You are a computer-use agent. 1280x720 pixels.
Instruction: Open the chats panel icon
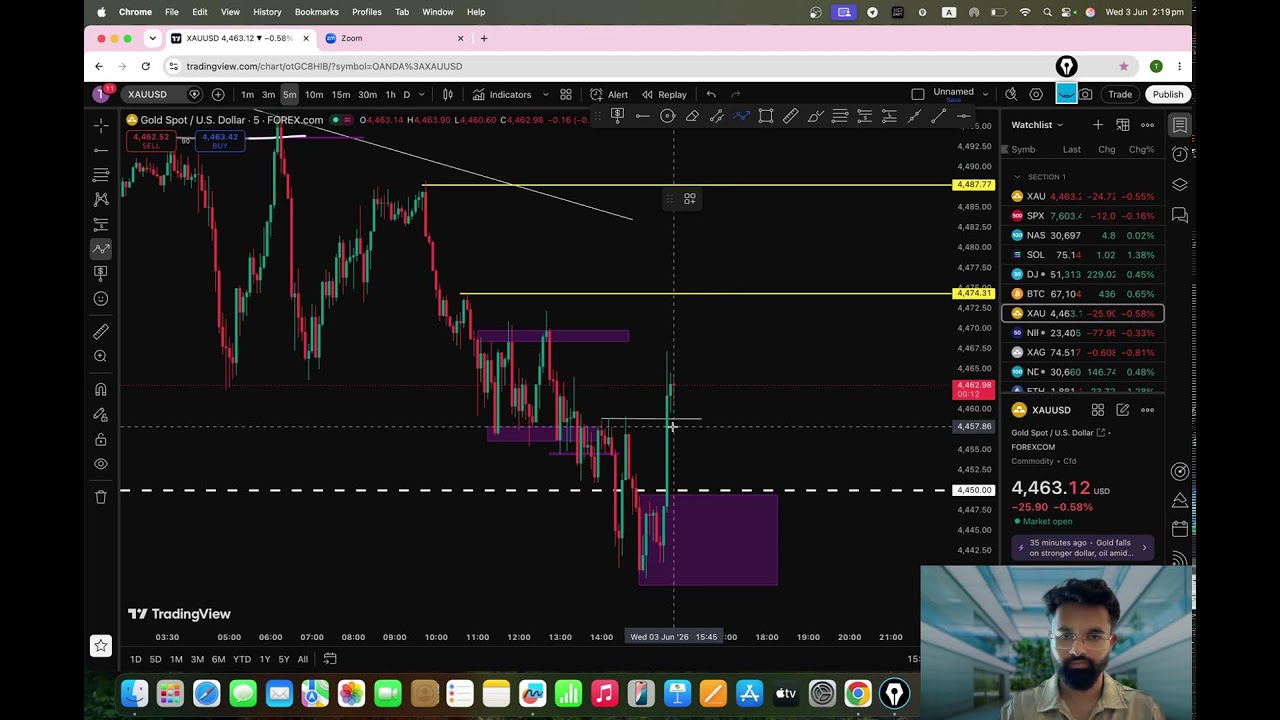[1180, 215]
